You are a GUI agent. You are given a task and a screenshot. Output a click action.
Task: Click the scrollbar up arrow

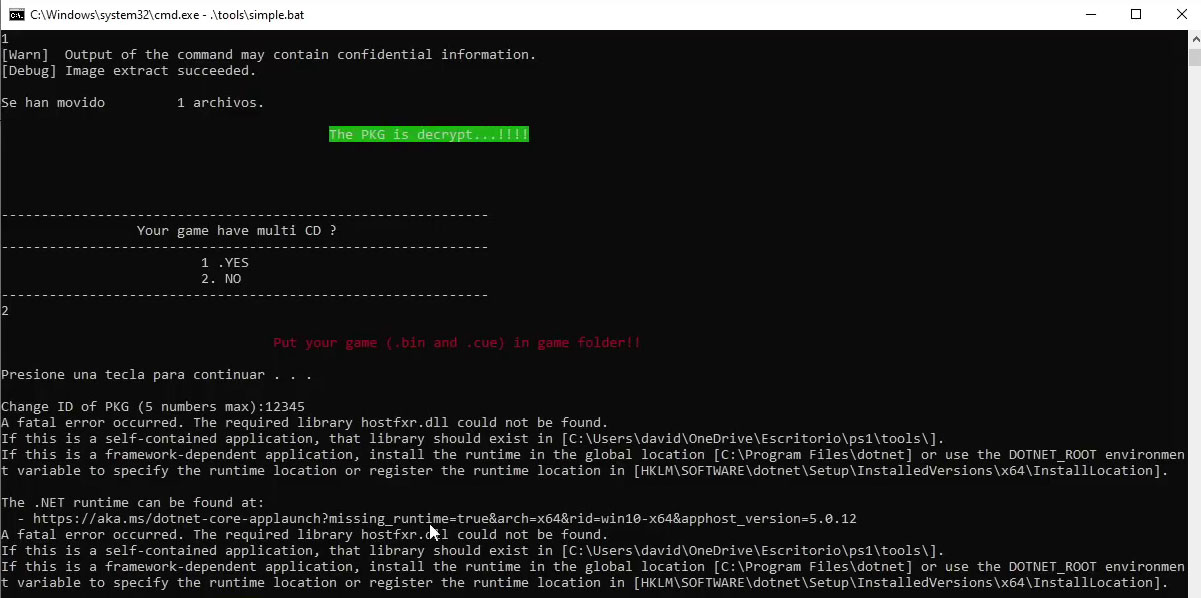pos(1193,38)
